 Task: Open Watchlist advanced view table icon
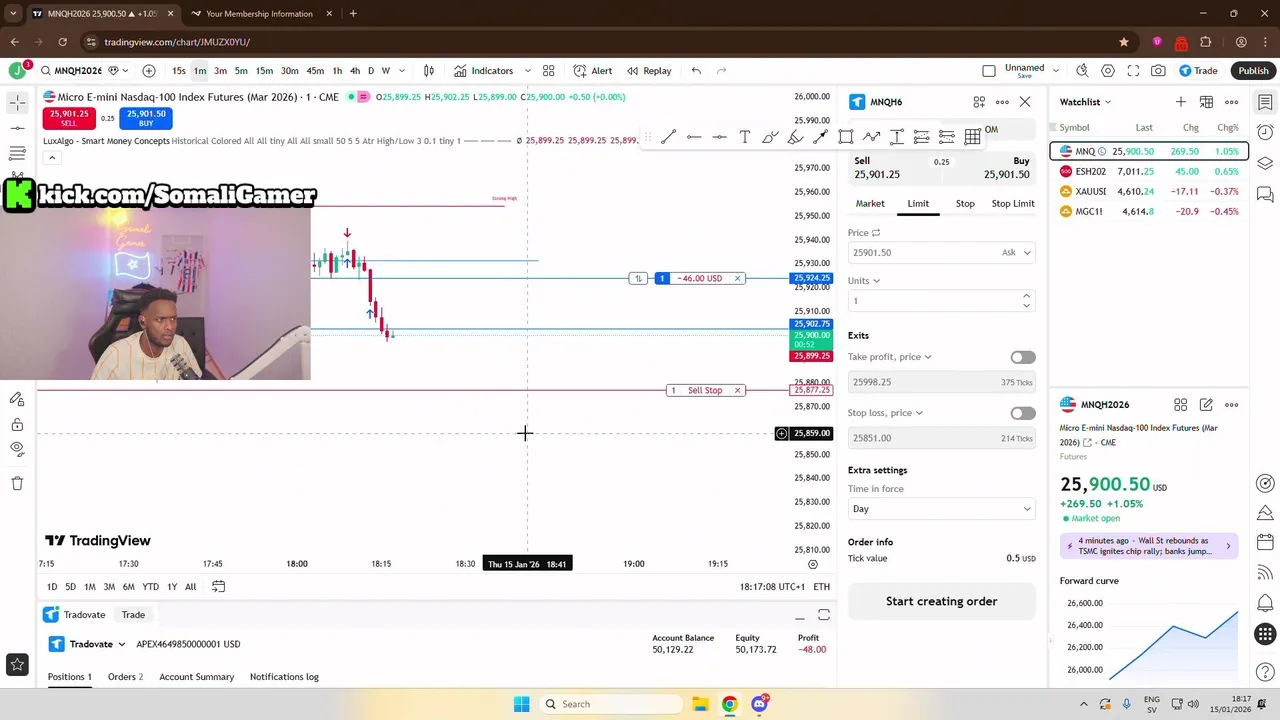tap(1206, 102)
